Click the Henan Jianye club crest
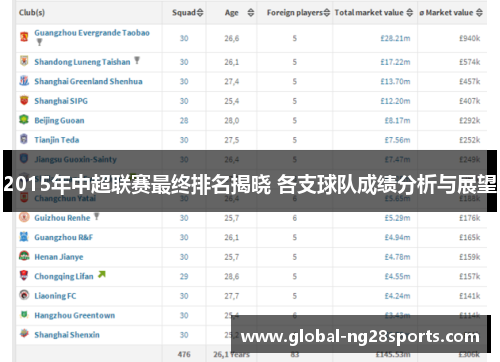The image size is (500, 362). click(x=24, y=256)
